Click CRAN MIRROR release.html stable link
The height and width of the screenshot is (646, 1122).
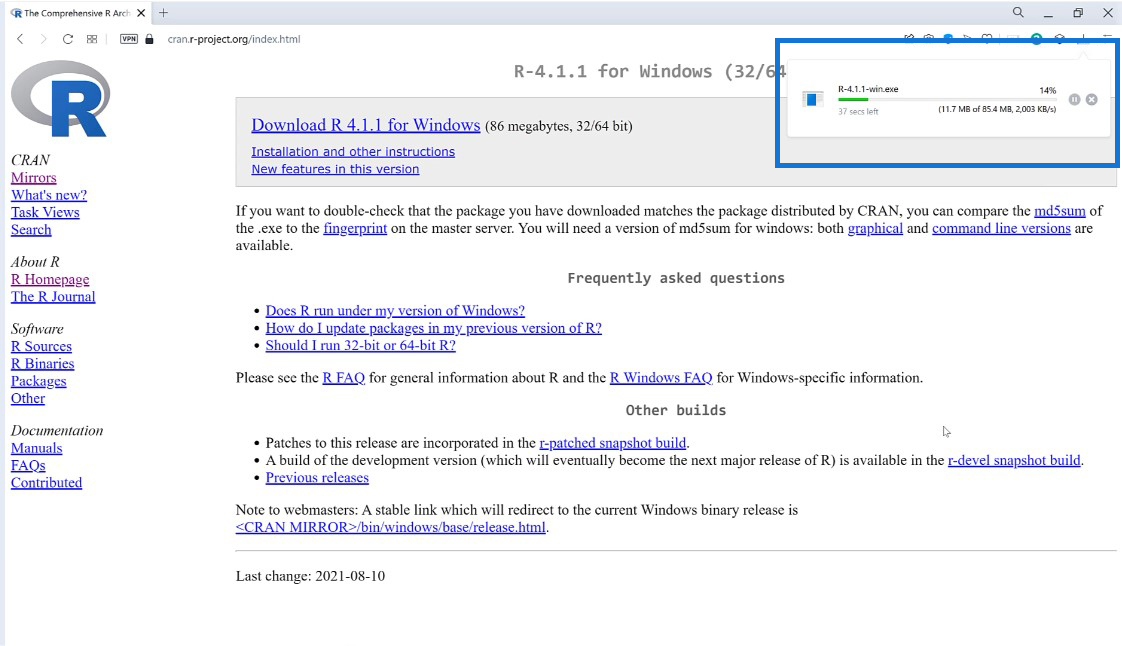[x=391, y=527]
